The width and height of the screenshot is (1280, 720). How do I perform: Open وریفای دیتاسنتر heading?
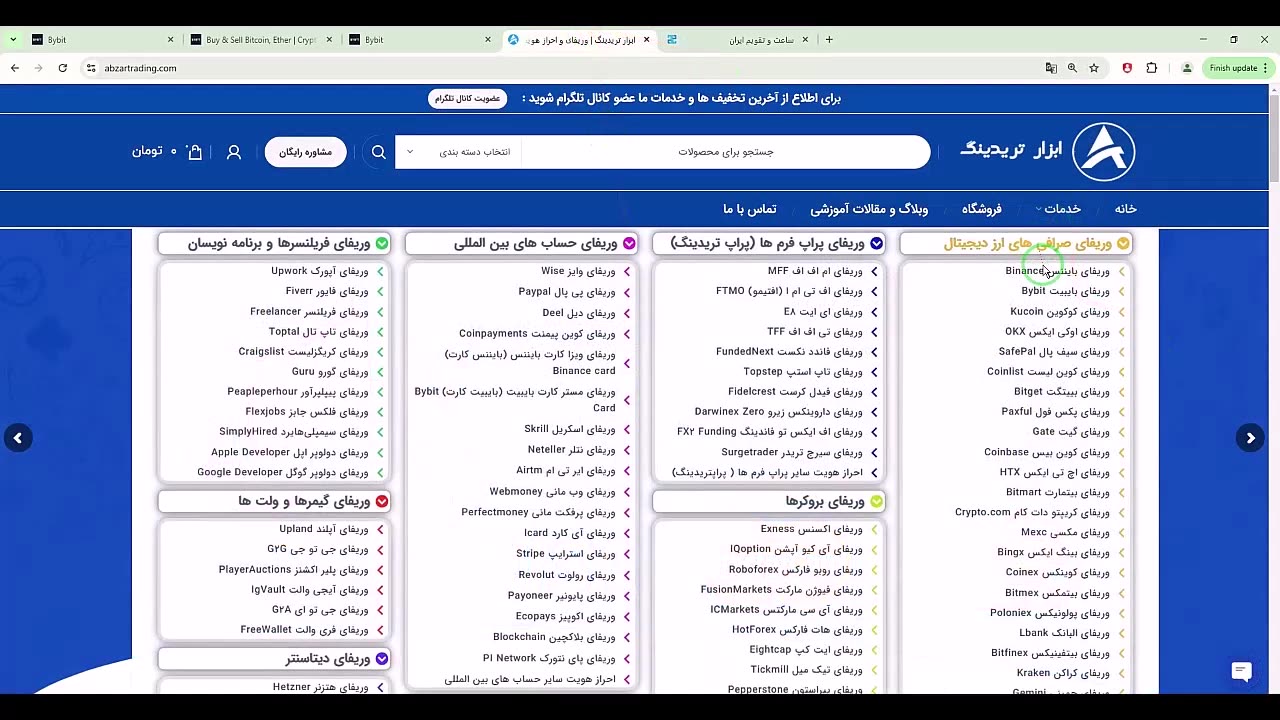274,658
